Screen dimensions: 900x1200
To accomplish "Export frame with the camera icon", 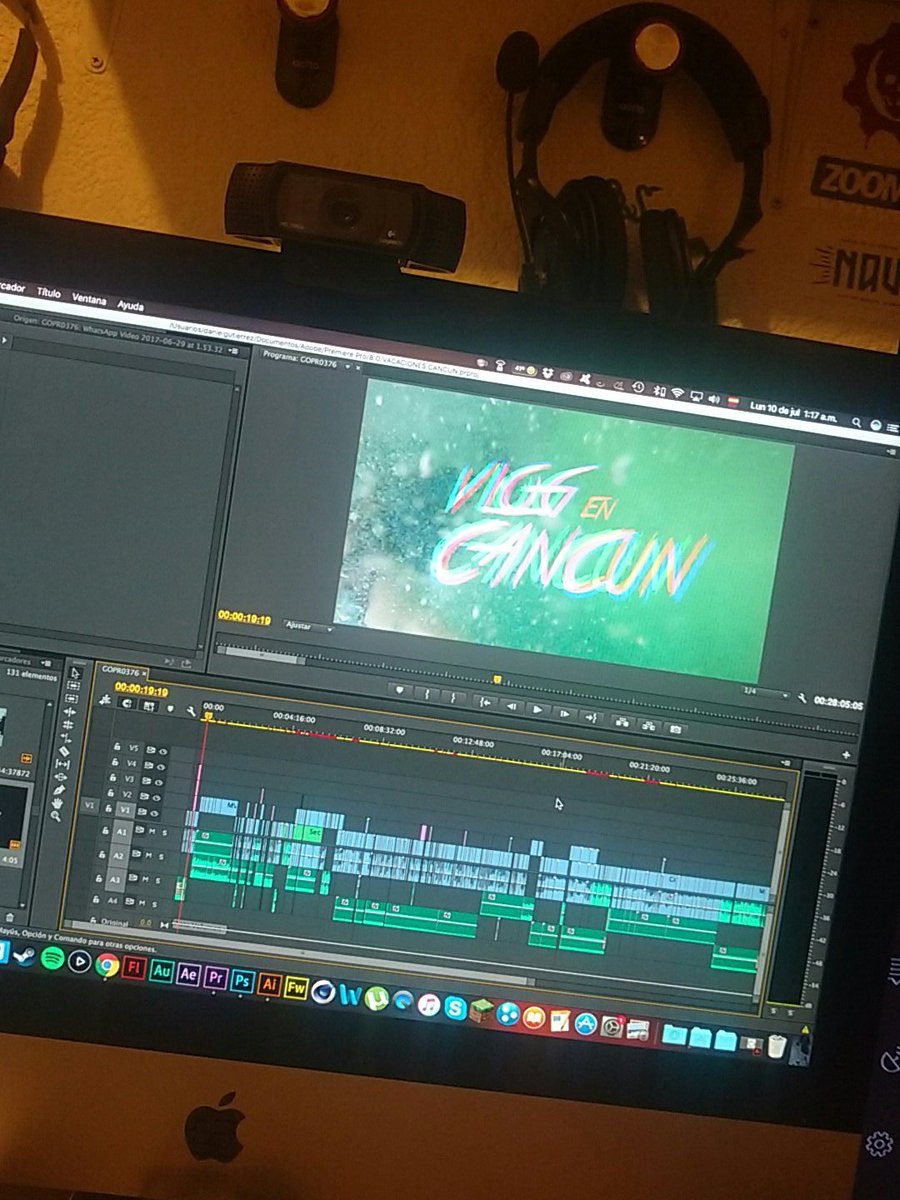I will [x=676, y=729].
